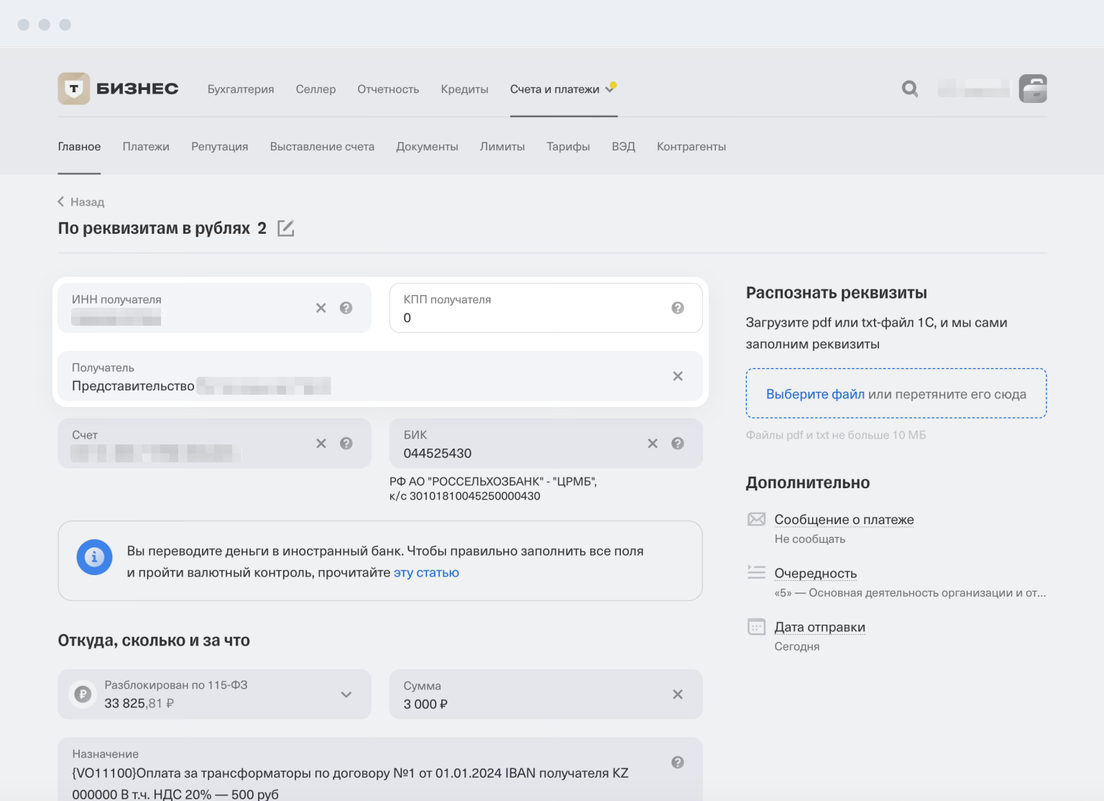Open the Очередность payment priority option
Image resolution: width=1104 pixels, height=801 pixels.
[815, 573]
